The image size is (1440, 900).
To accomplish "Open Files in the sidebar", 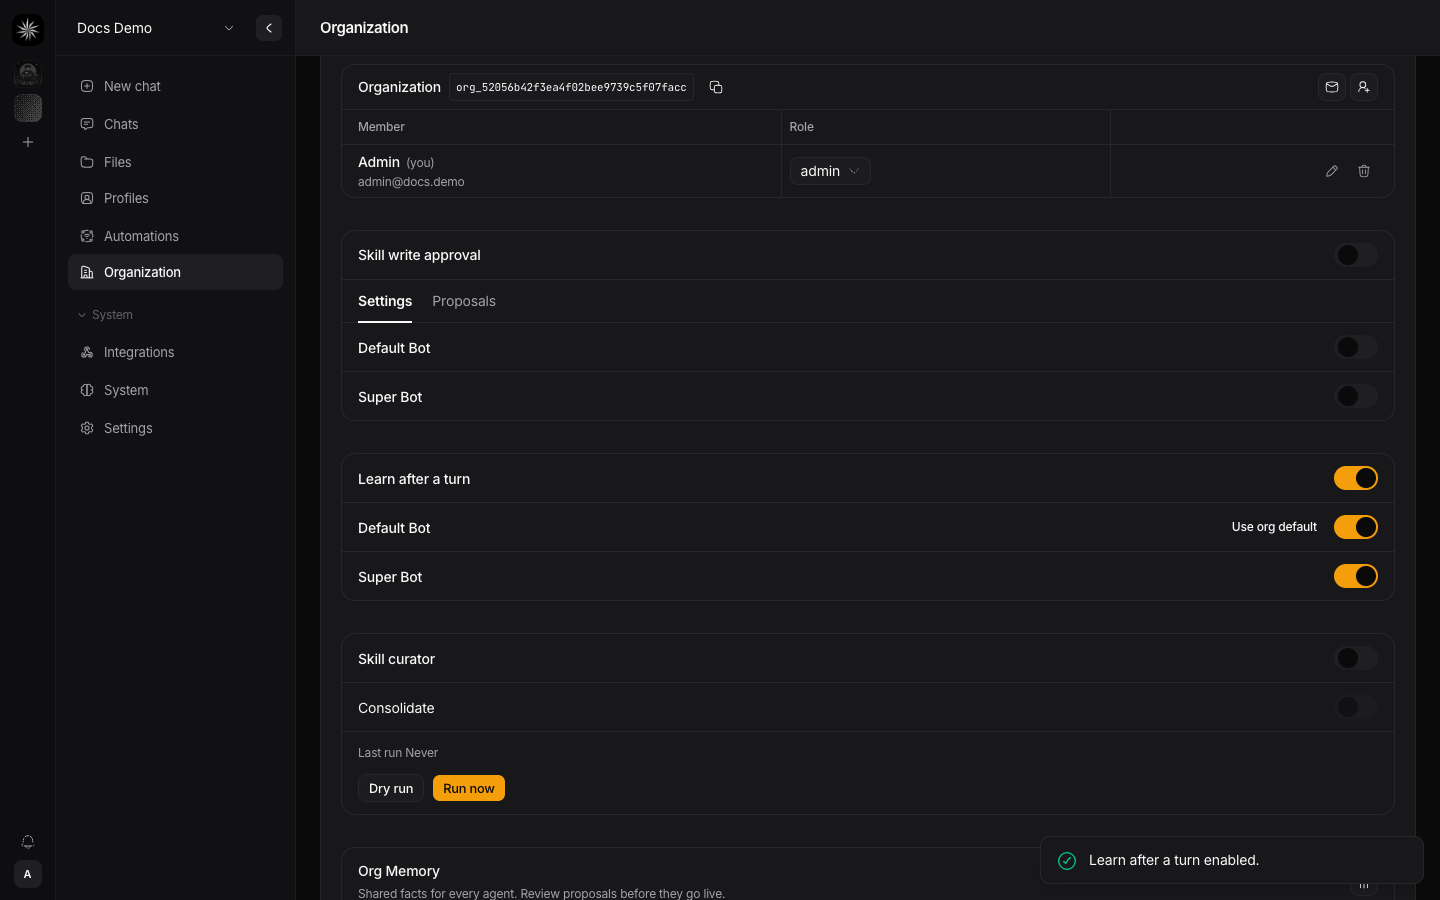I will 175,162.
